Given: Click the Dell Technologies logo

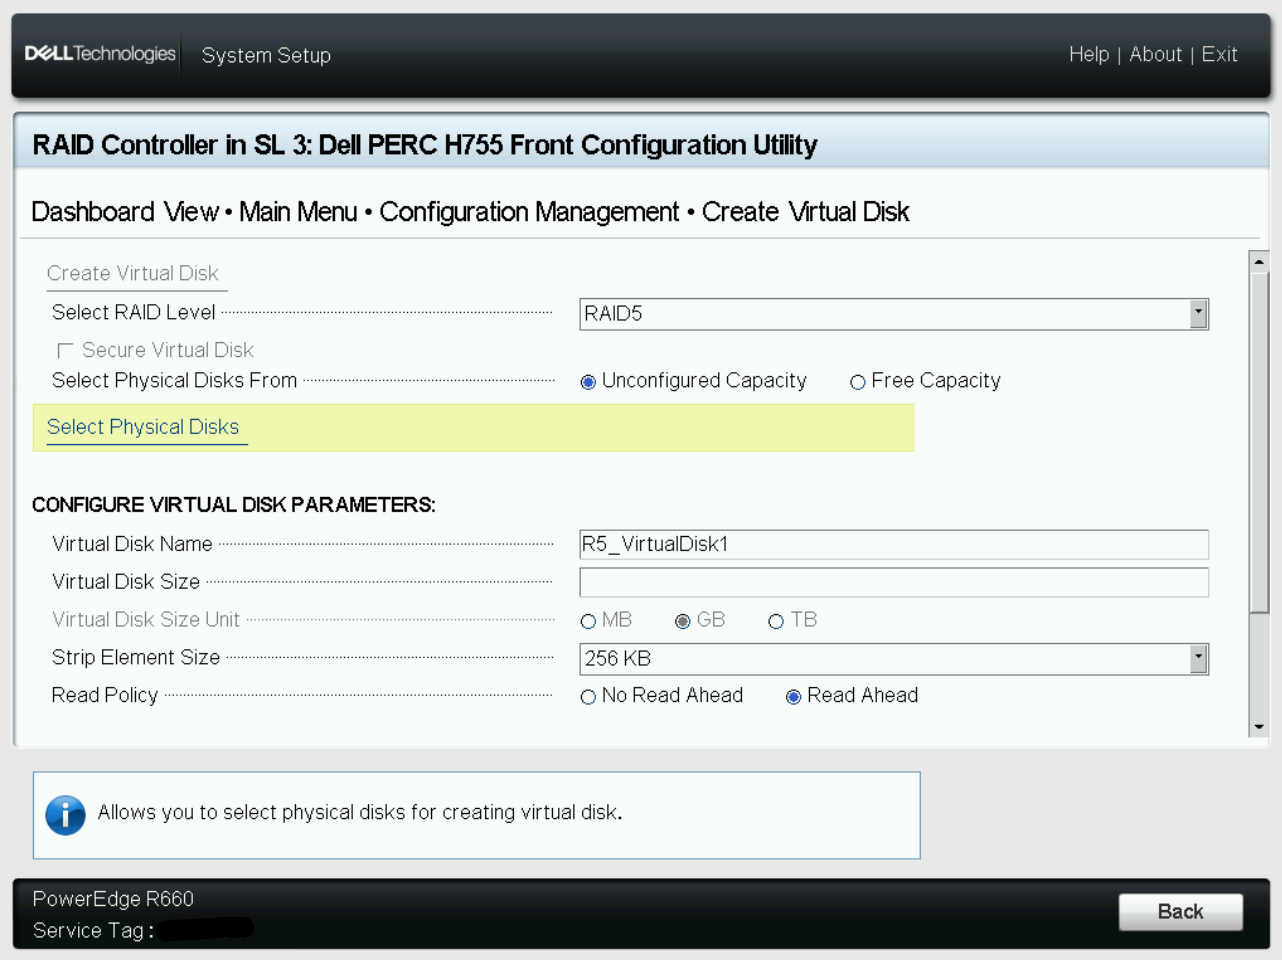Looking at the screenshot, I should pos(100,54).
